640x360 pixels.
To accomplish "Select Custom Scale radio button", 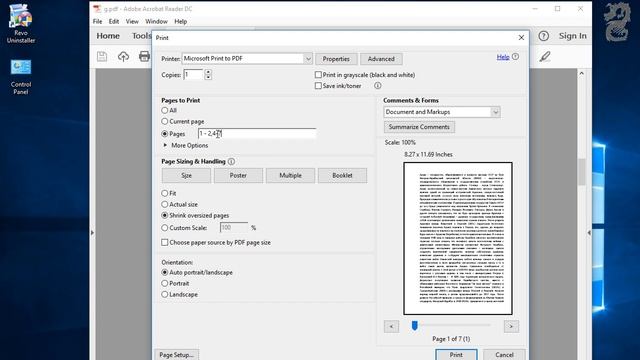I will [x=164, y=228].
